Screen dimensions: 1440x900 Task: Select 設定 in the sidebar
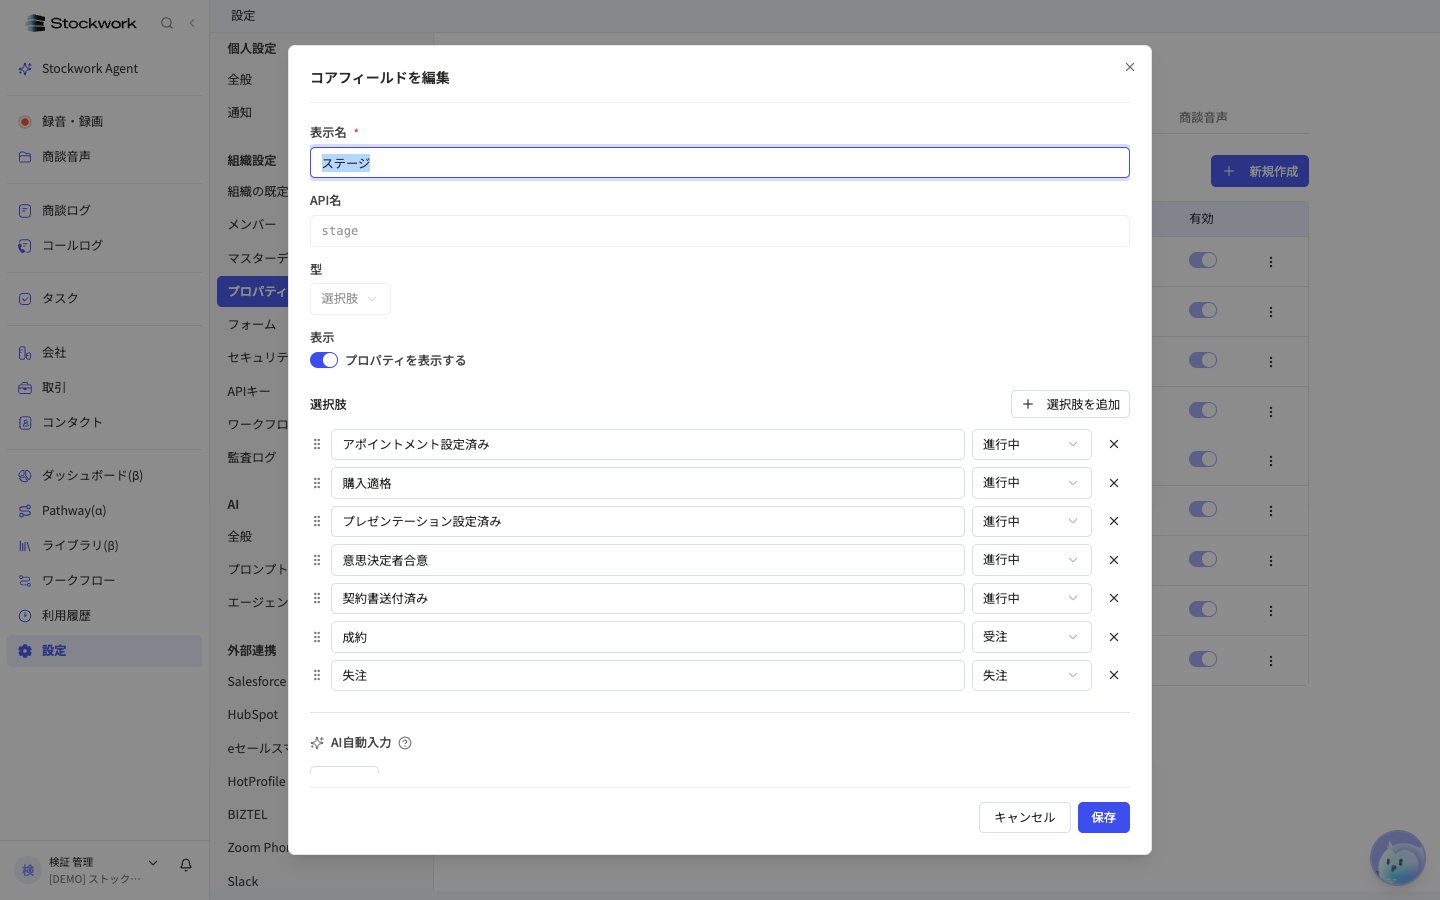pyautogui.click(x=104, y=650)
